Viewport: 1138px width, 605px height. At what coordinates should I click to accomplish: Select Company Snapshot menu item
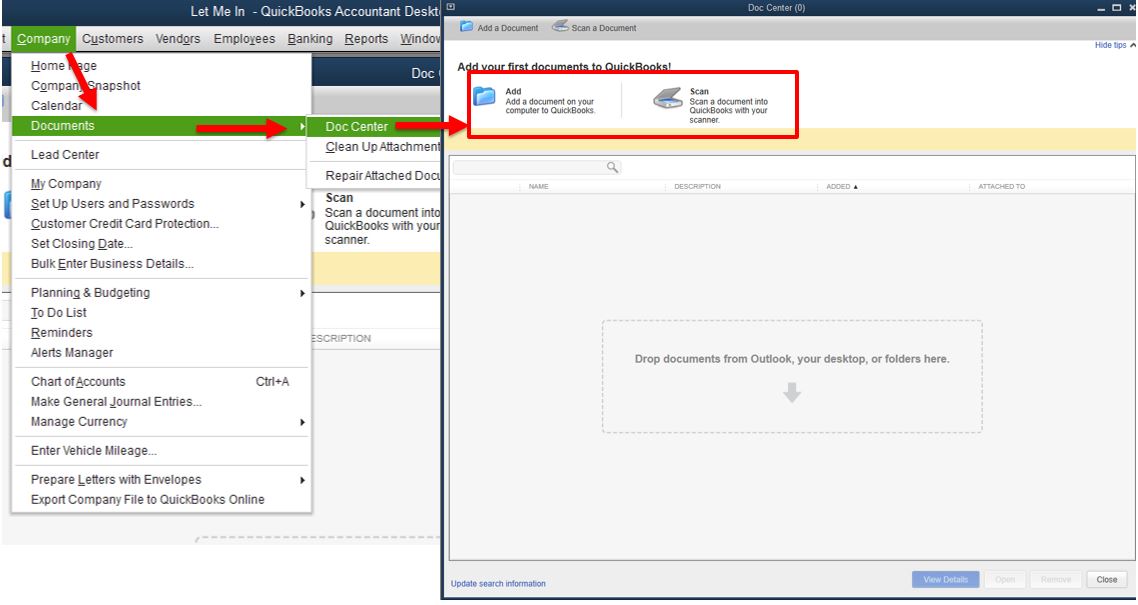[x=86, y=86]
